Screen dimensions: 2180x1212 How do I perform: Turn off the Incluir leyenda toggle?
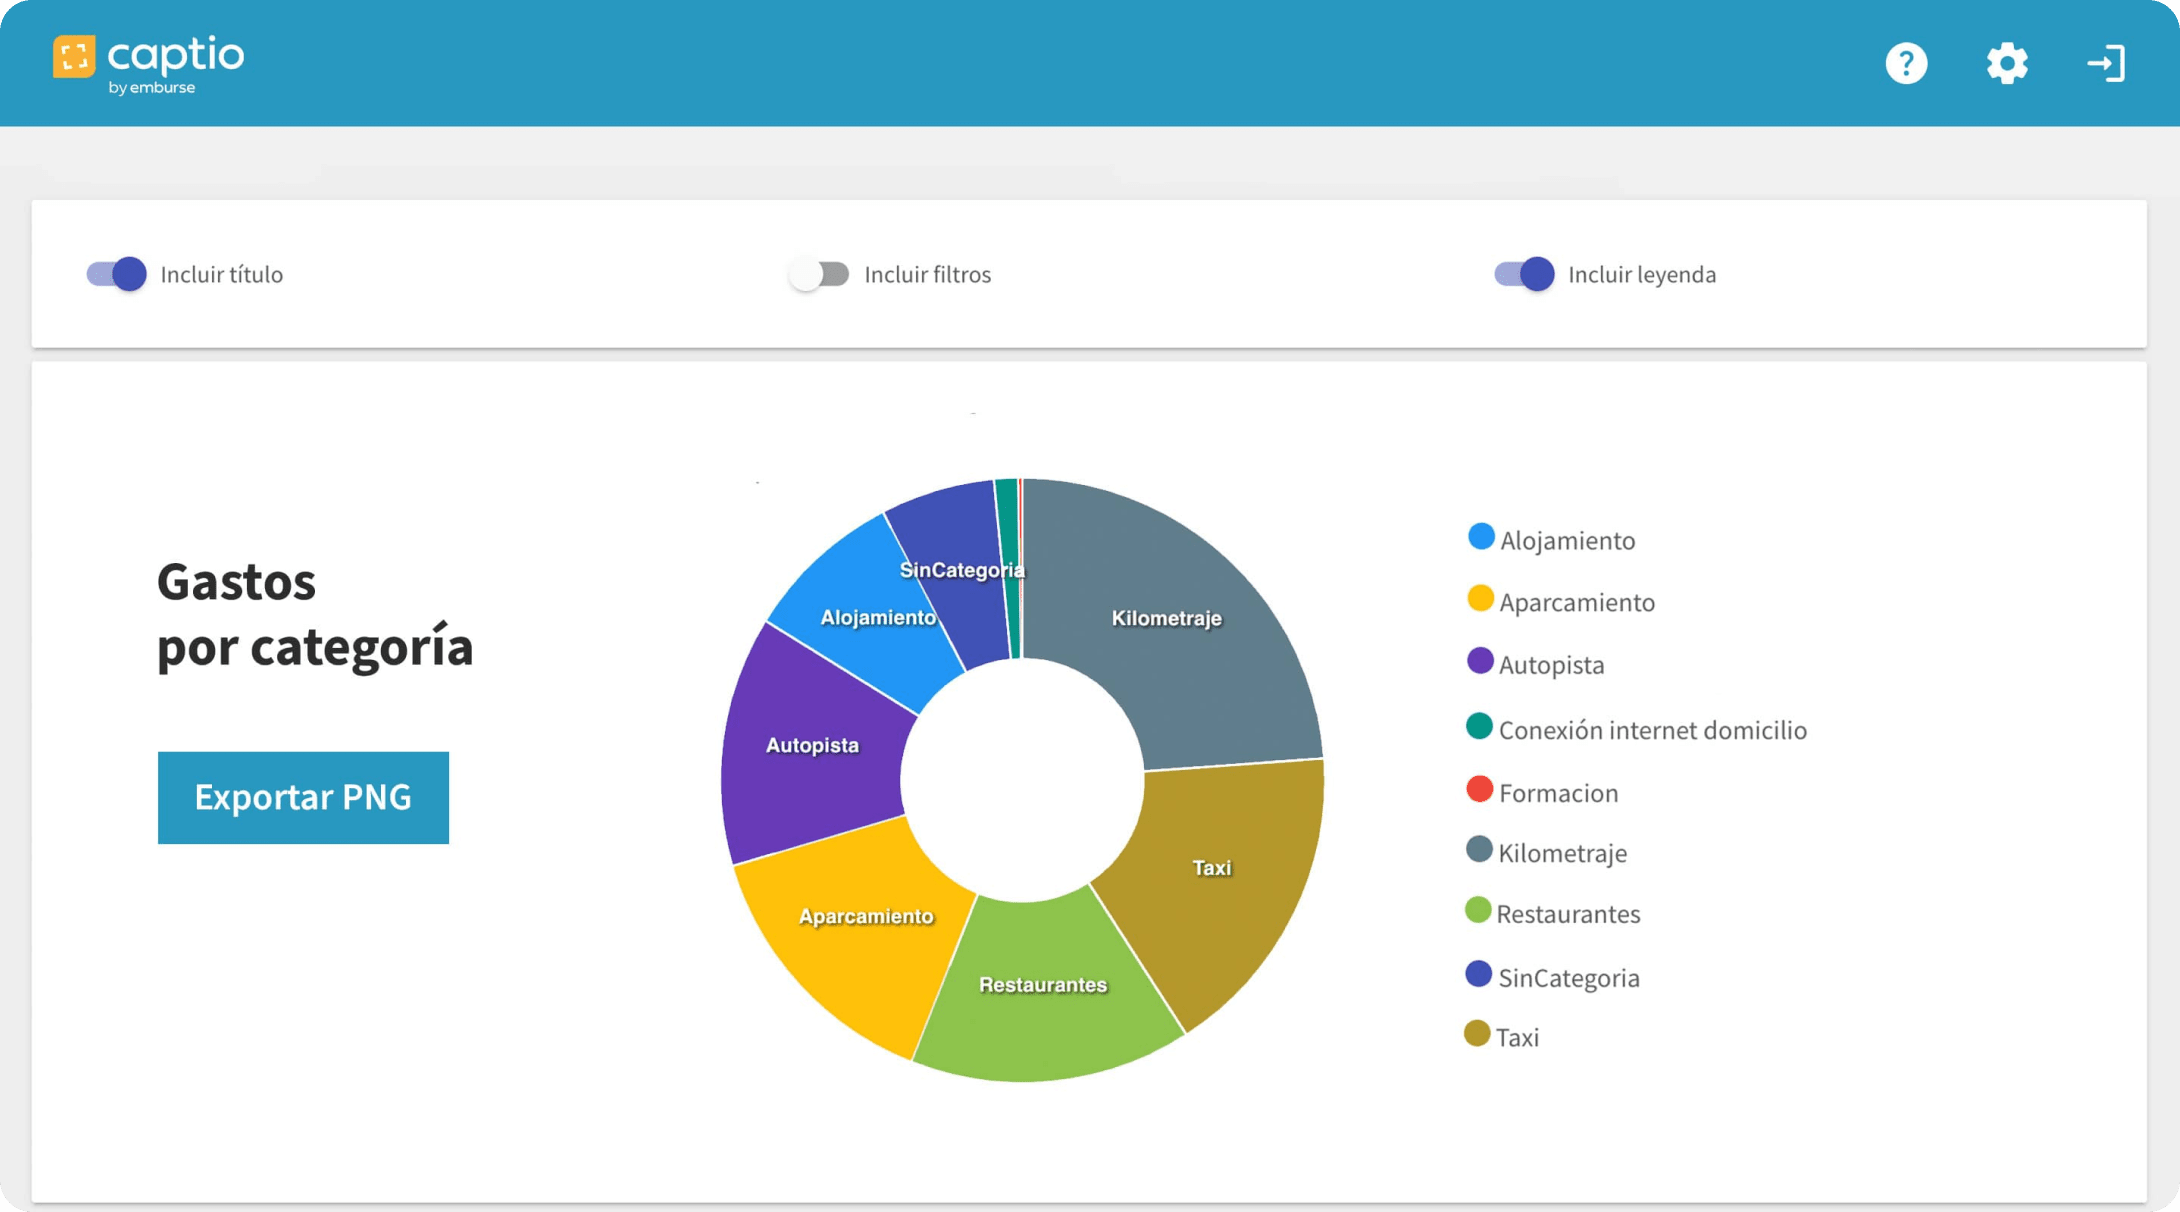pos(1524,274)
